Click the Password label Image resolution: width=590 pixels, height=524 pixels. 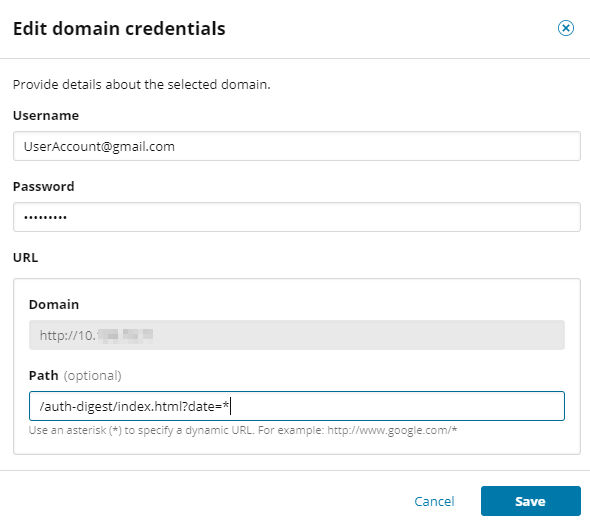coord(44,187)
